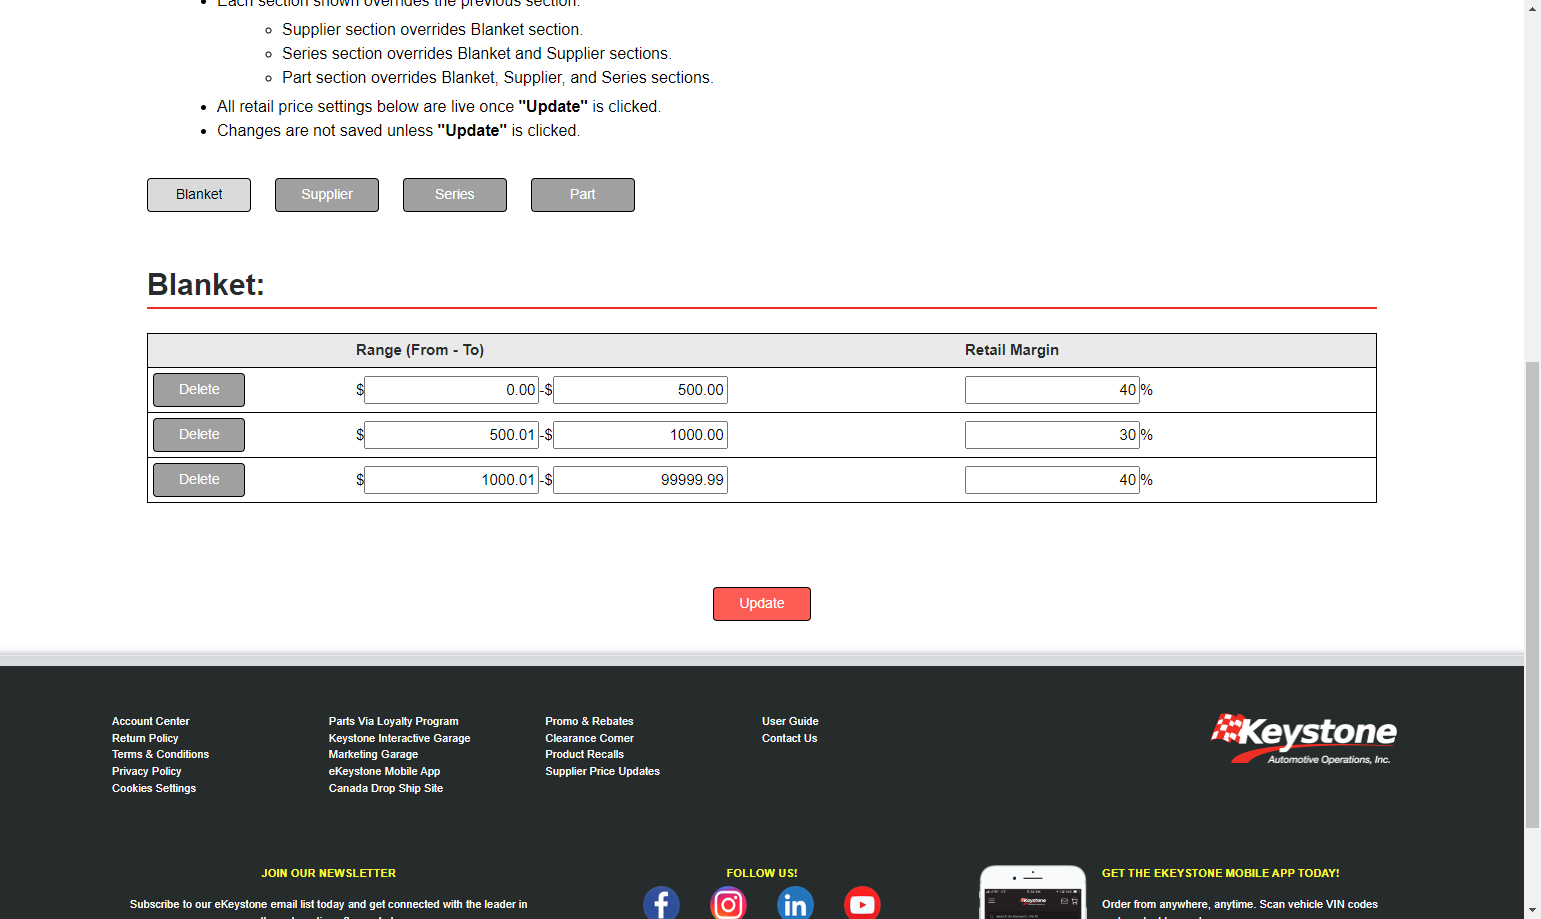This screenshot has height=919, width=1541.
Task: Edit the range From field showing 0.00
Action: [x=452, y=390]
